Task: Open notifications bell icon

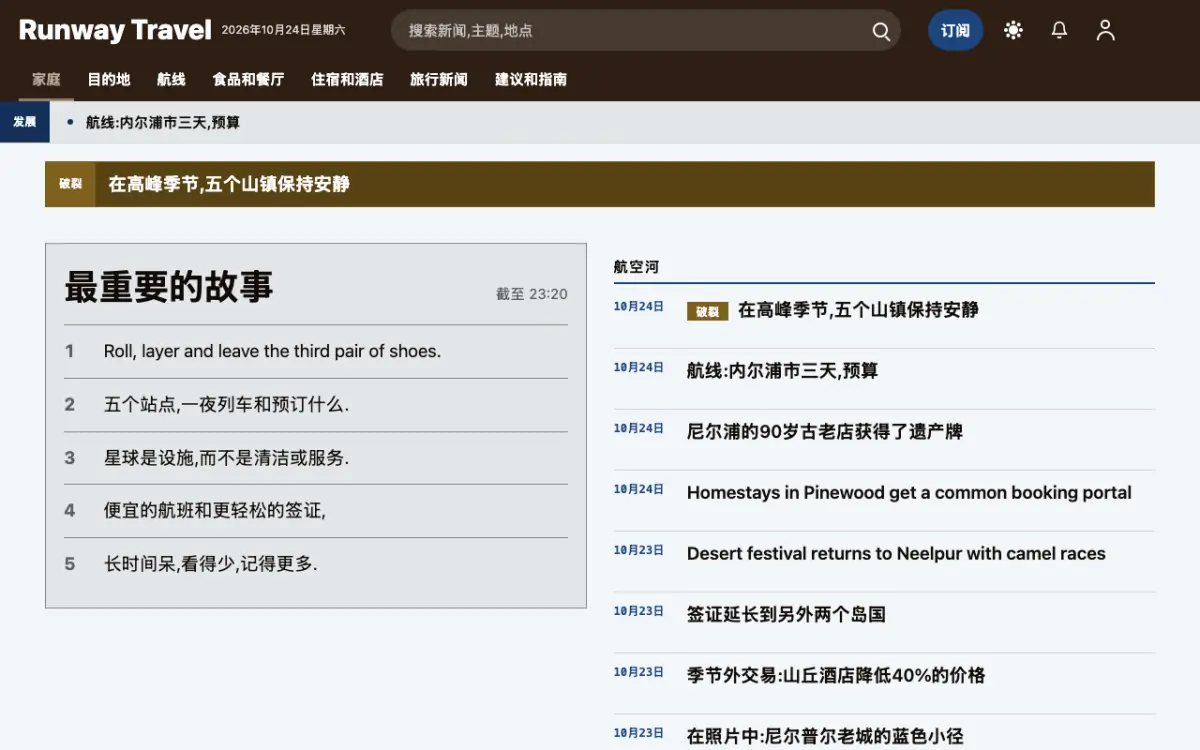Action: point(1059,30)
